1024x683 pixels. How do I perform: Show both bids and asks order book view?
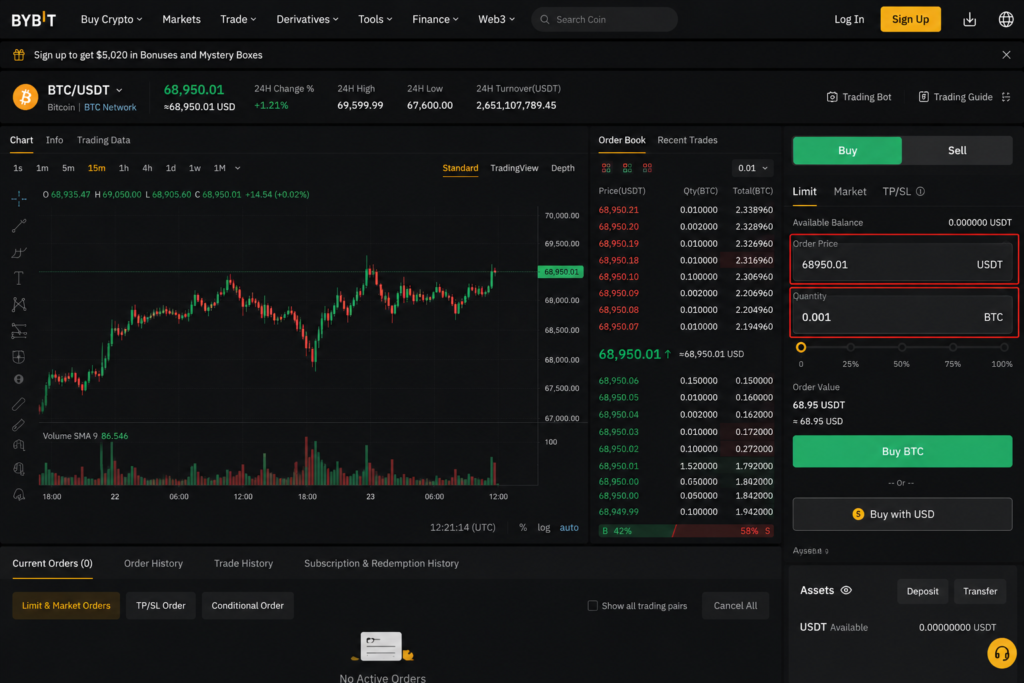606,168
